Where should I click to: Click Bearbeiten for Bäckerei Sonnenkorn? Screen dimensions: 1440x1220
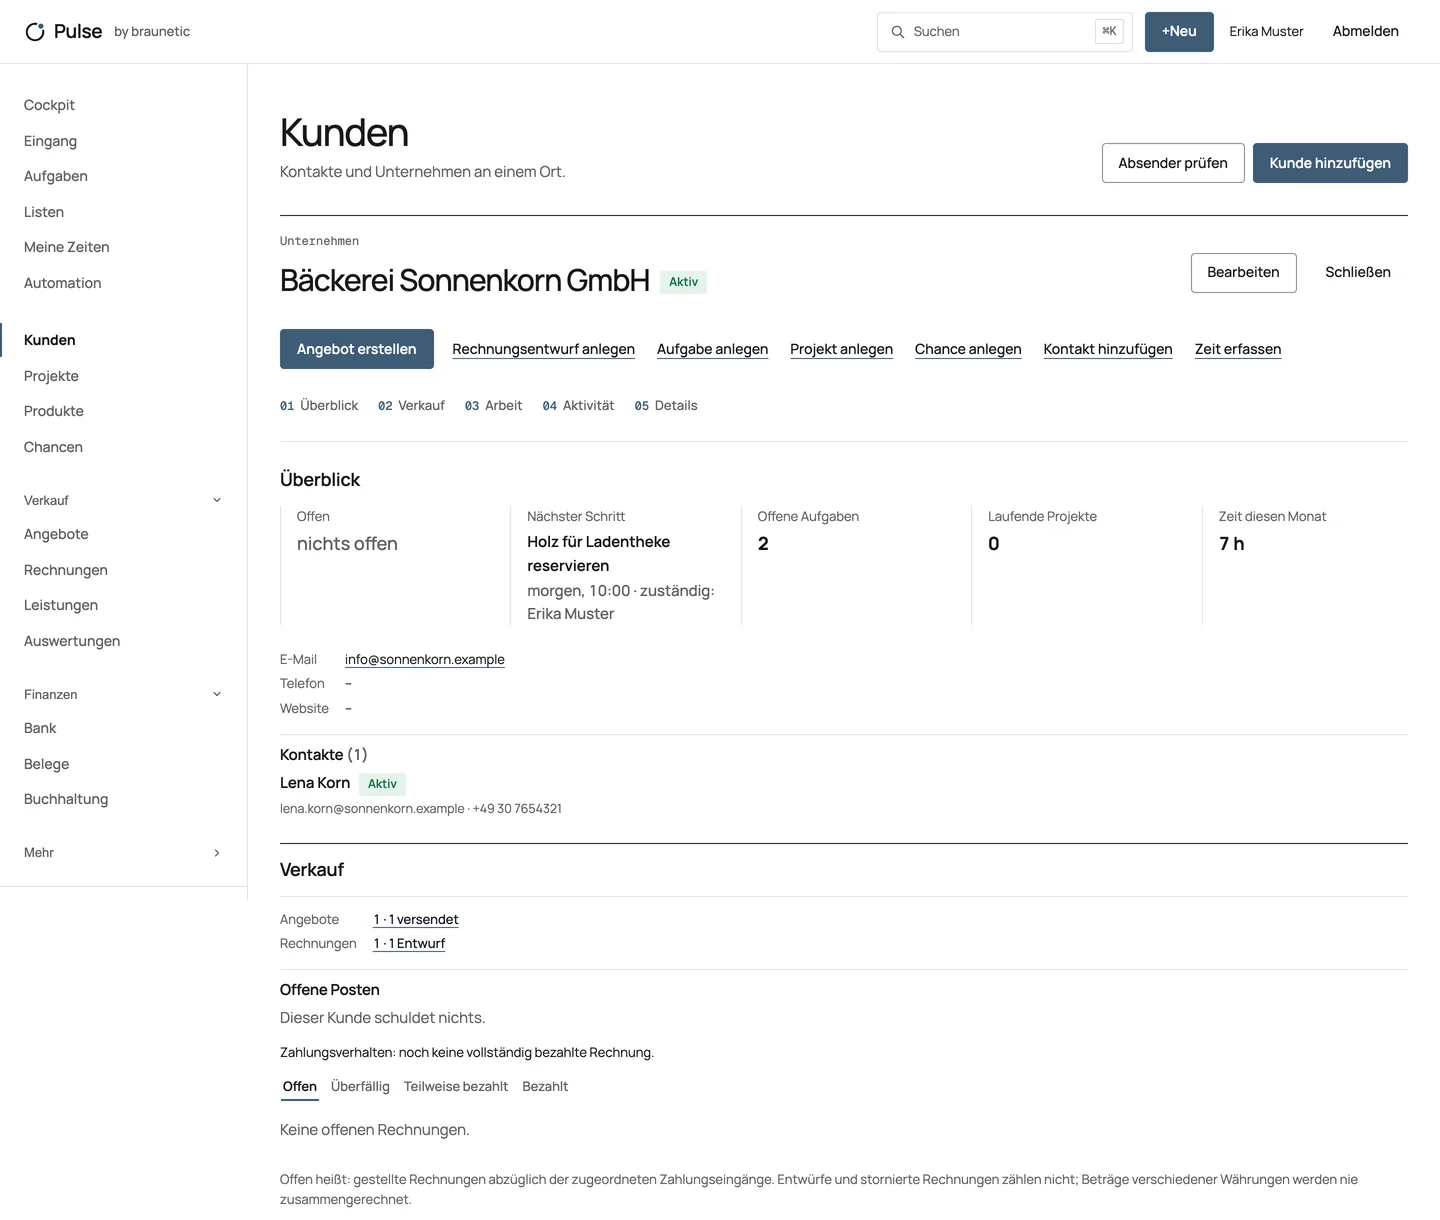1243,273
